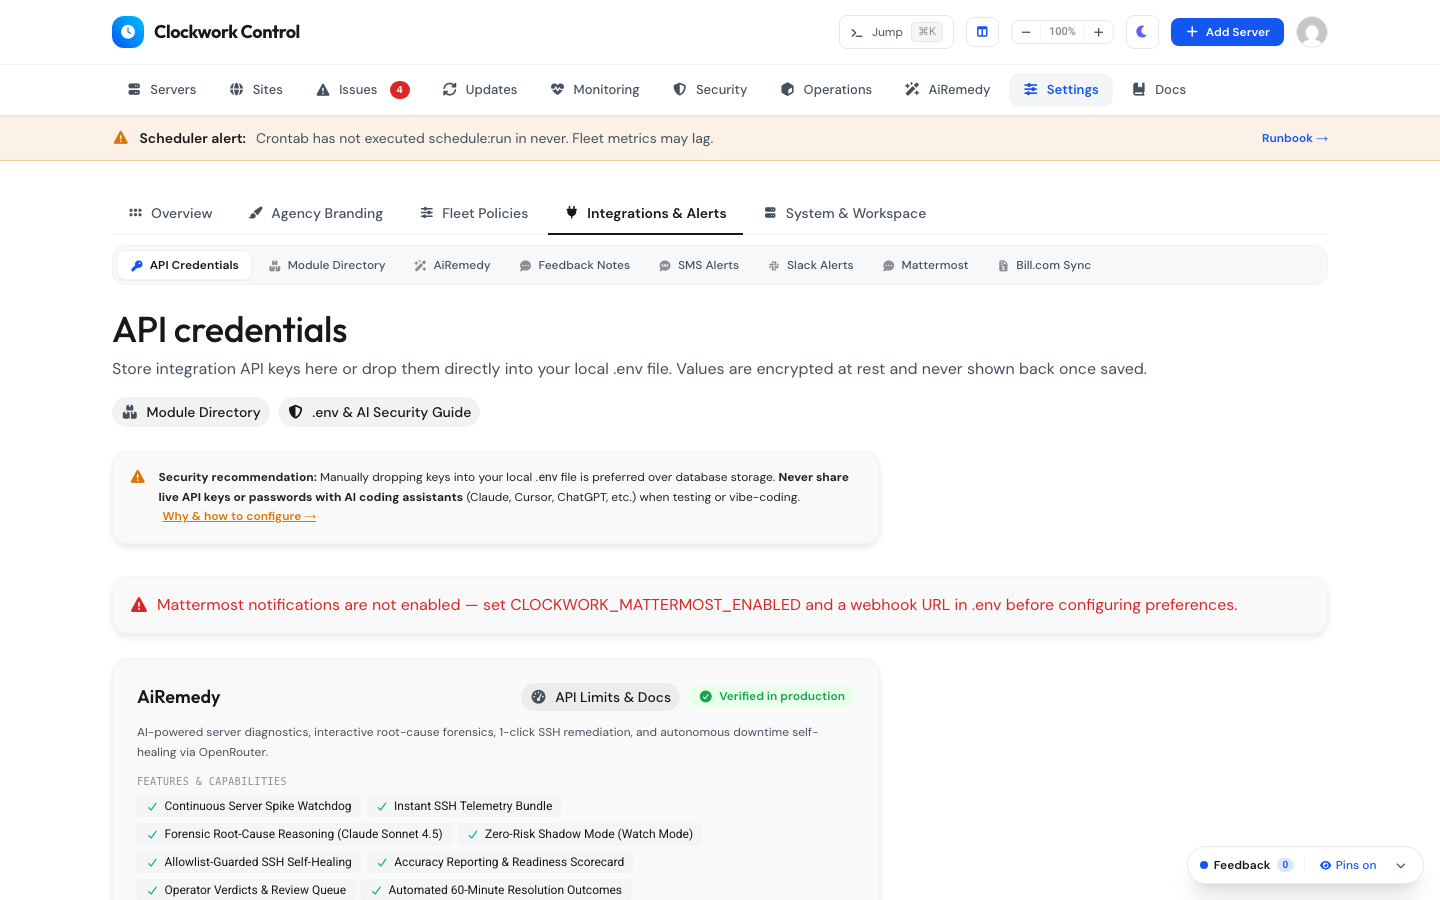
Task: Open the Sites section
Action: (256, 90)
